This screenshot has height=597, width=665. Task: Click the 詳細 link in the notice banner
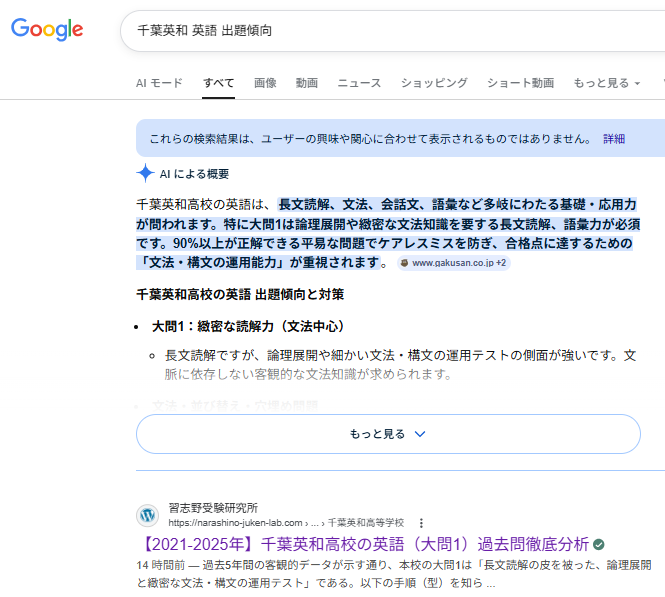coord(613,139)
